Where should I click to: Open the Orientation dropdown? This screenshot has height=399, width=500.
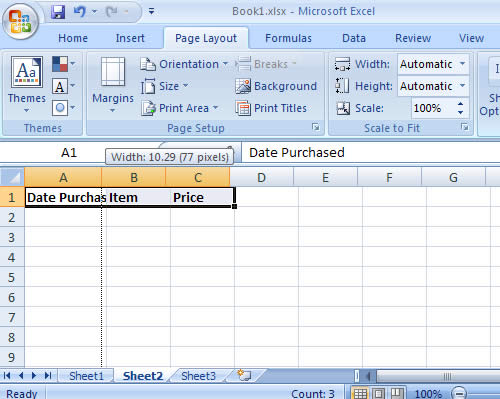pos(184,64)
